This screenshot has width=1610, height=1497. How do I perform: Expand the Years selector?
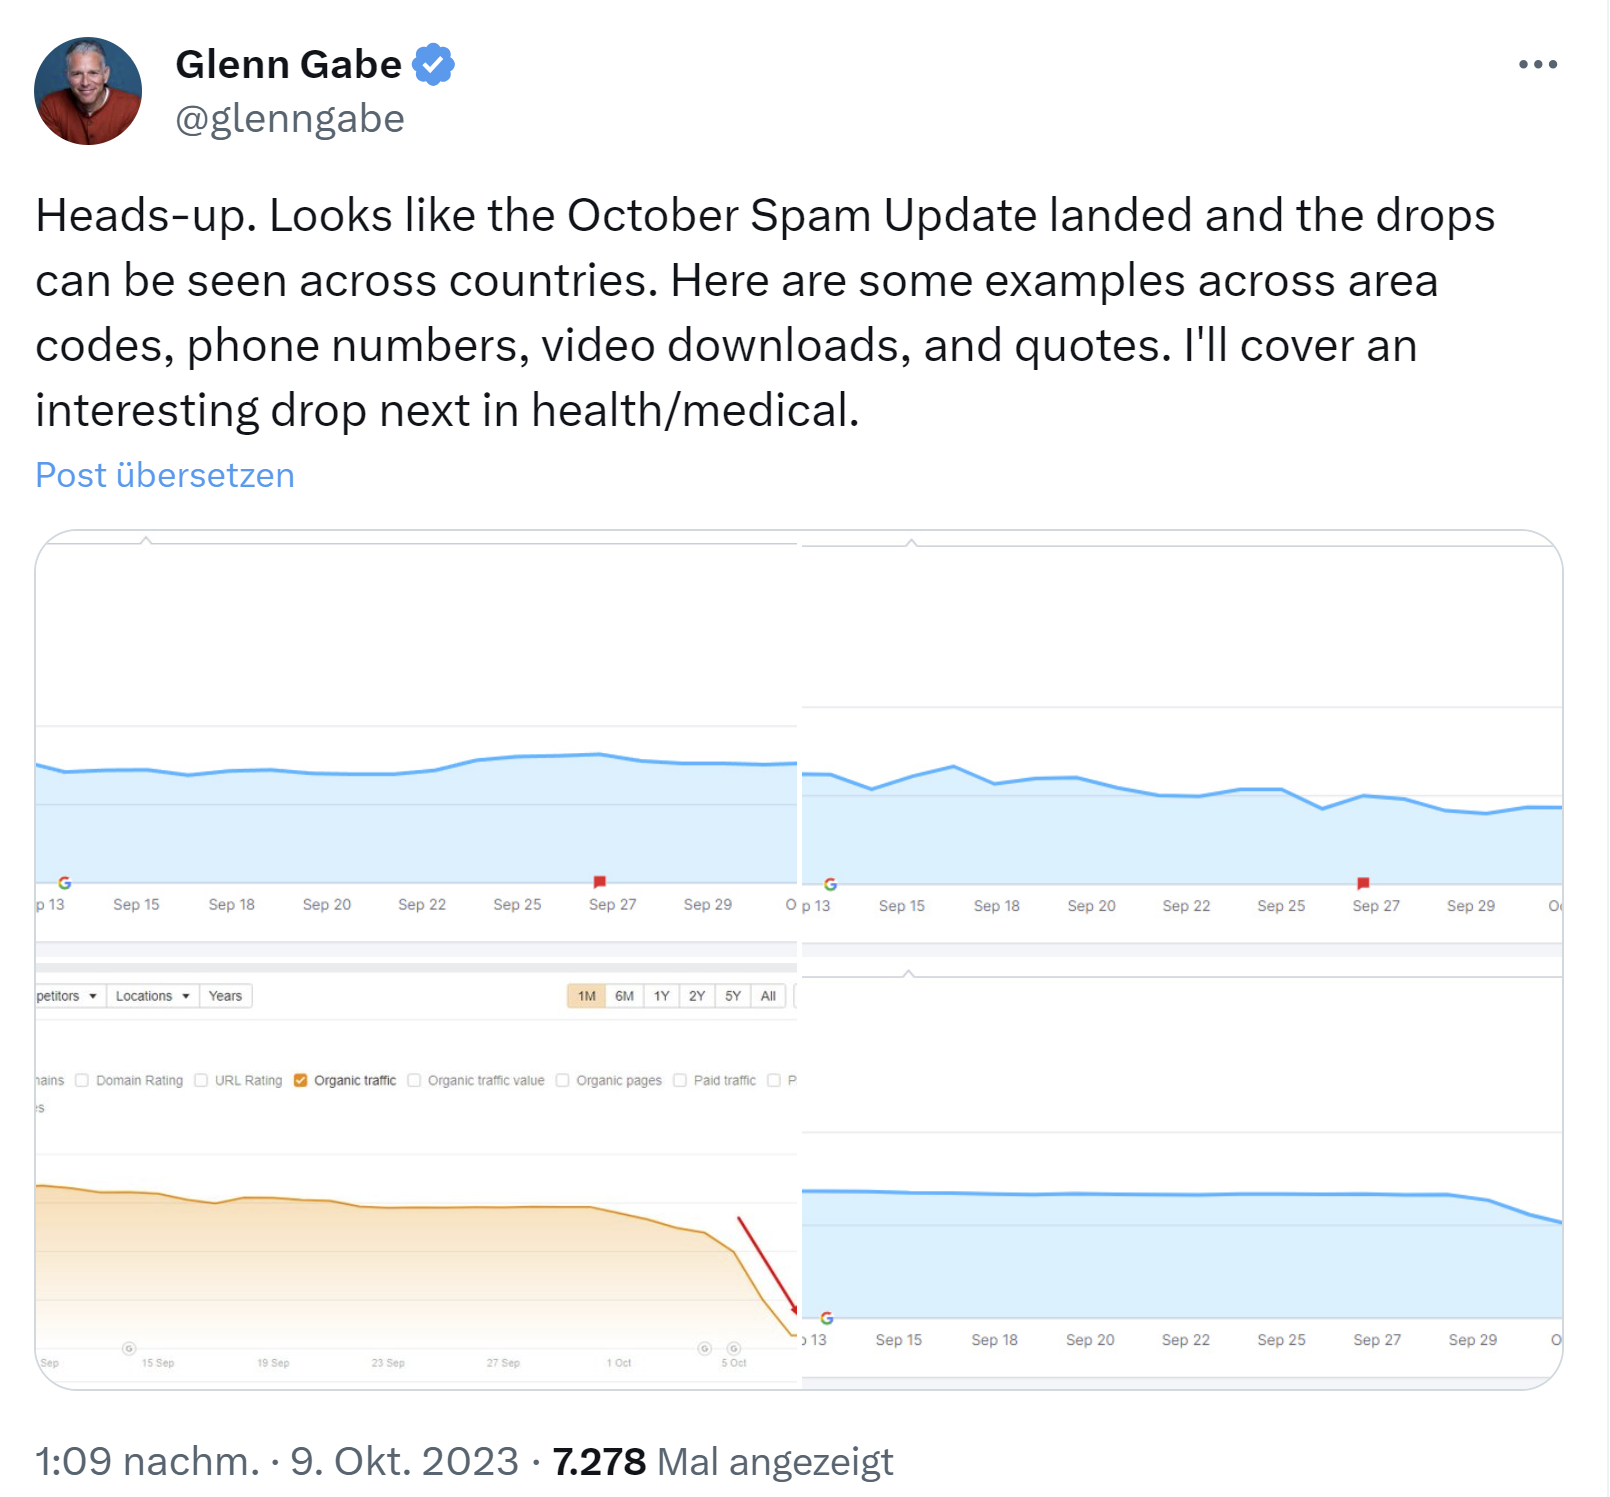(226, 996)
